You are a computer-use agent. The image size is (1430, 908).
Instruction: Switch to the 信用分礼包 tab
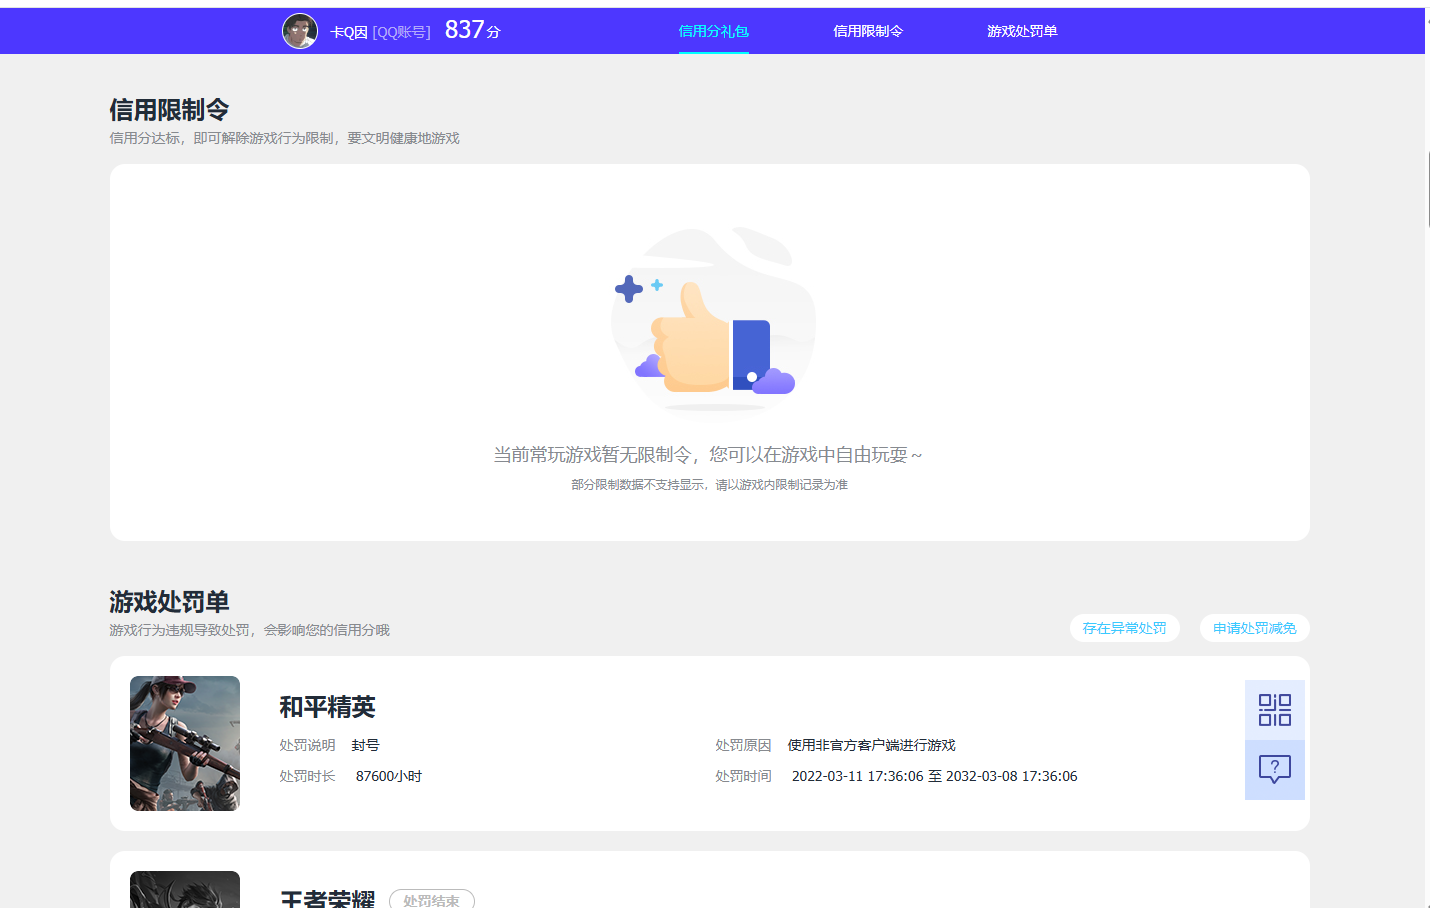pos(713,31)
